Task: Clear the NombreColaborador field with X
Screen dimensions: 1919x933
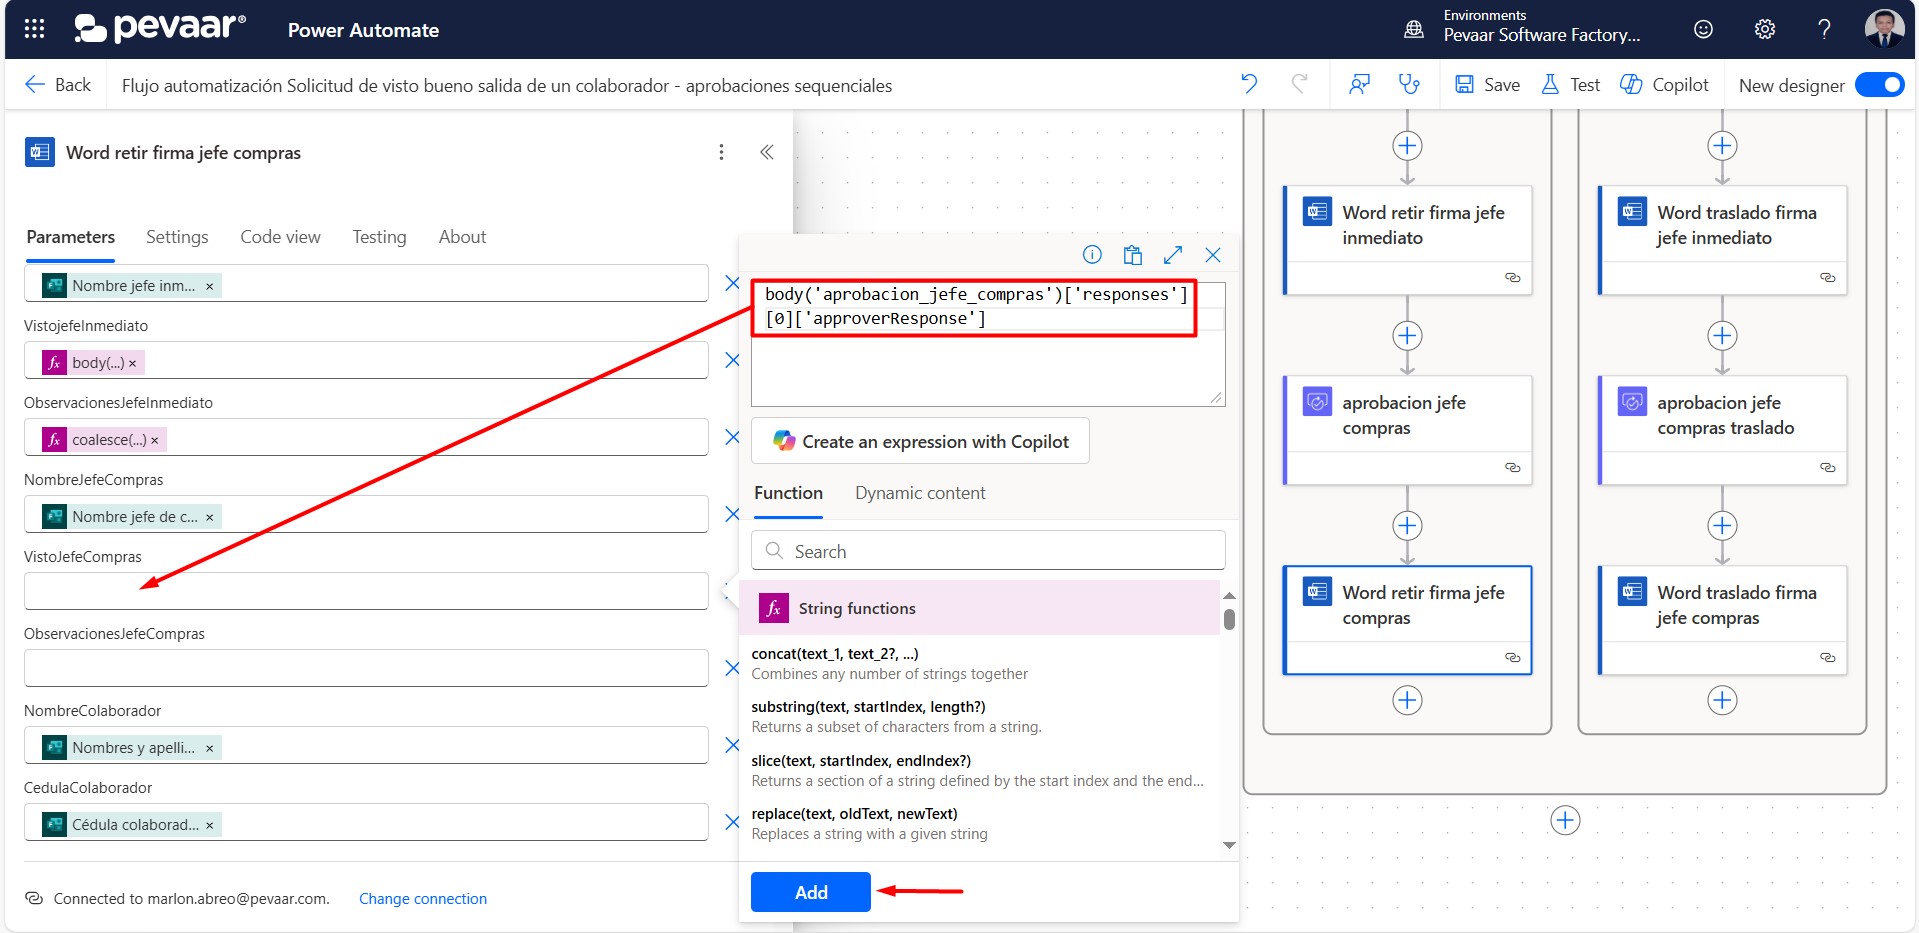Action: 732,745
